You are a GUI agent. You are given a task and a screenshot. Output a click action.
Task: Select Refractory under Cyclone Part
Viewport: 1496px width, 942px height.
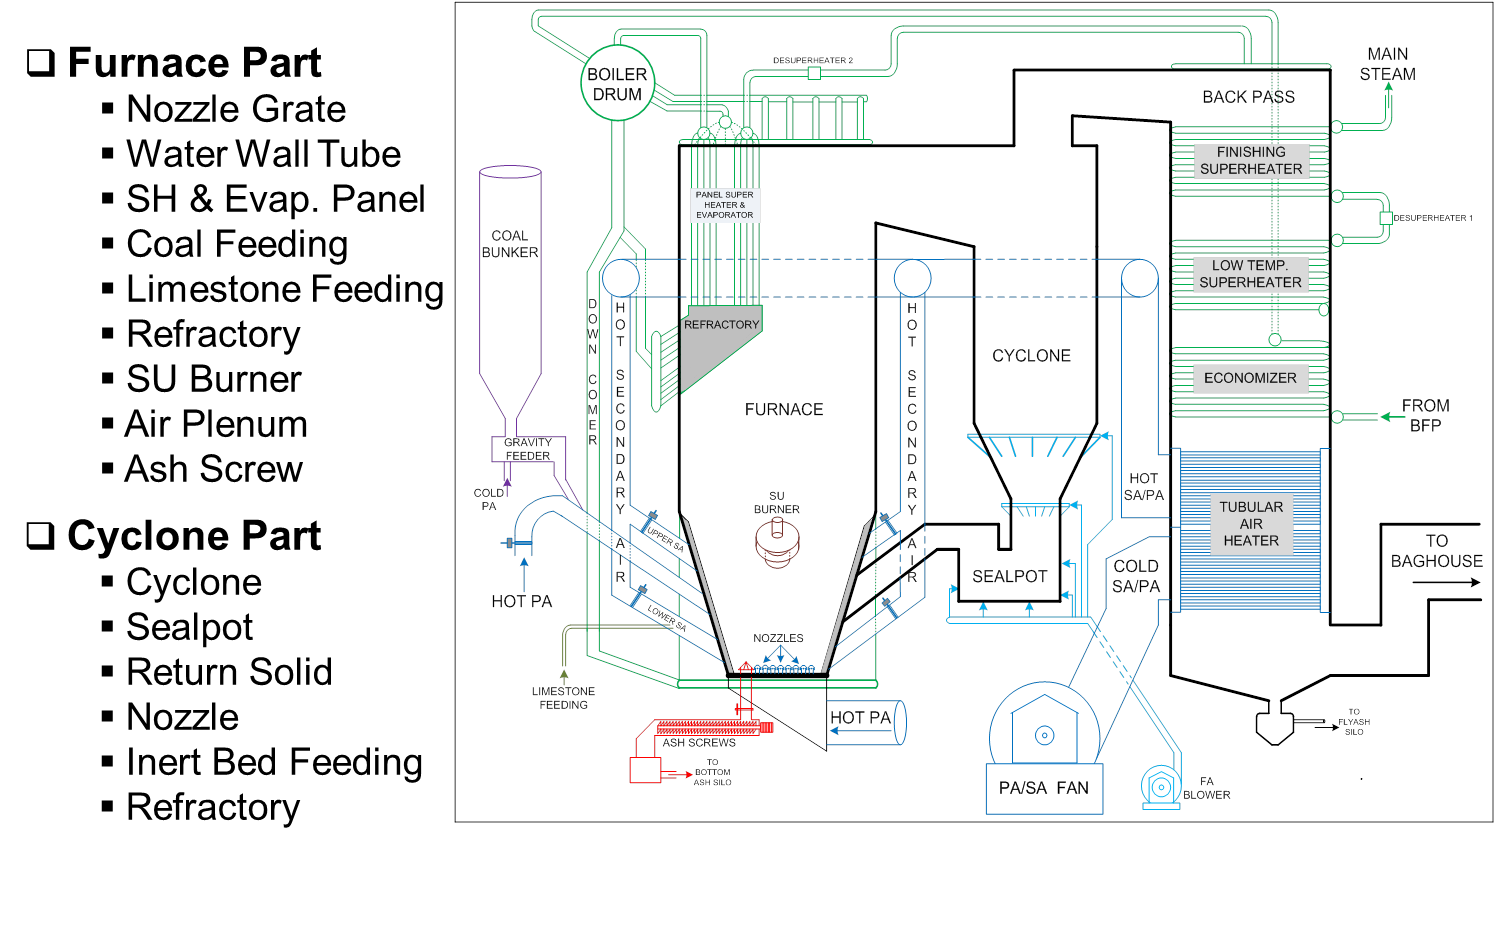[x=213, y=807]
